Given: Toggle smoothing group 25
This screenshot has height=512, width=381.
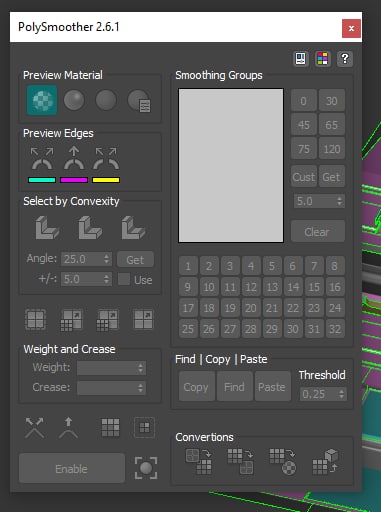Looking at the screenshot, I should click(188, 329).
